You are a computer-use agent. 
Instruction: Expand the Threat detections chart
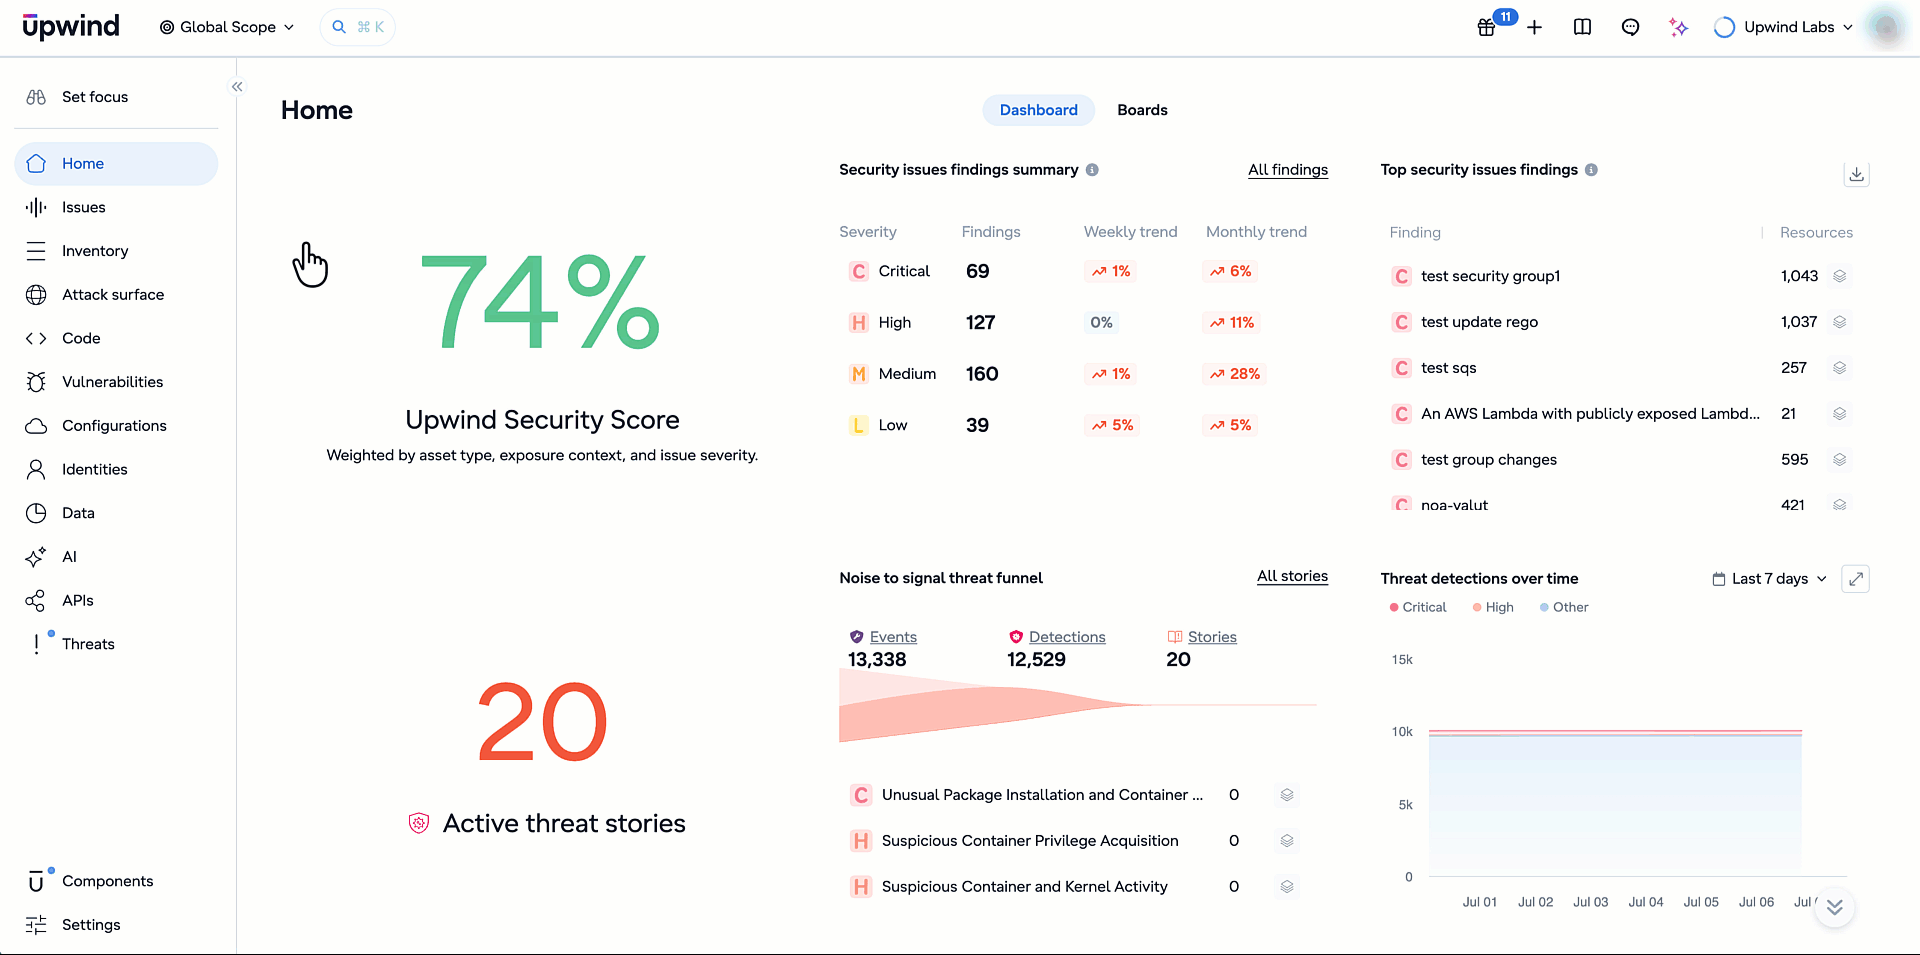1856,579
